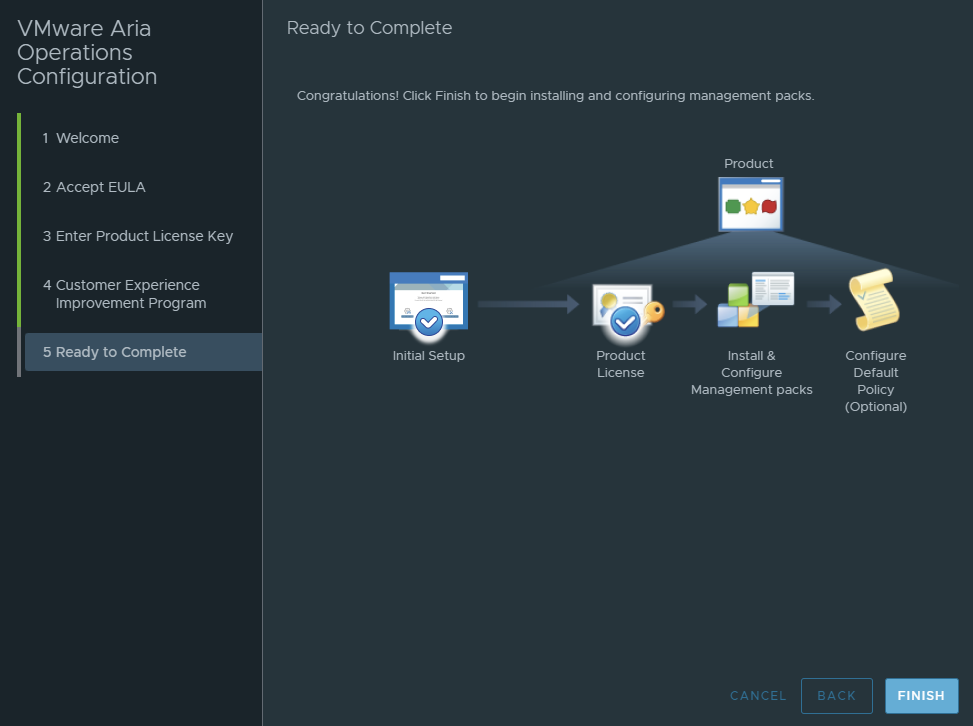
Task: Click the arrow after Product License icon
Action: click(x=690, y=303)
